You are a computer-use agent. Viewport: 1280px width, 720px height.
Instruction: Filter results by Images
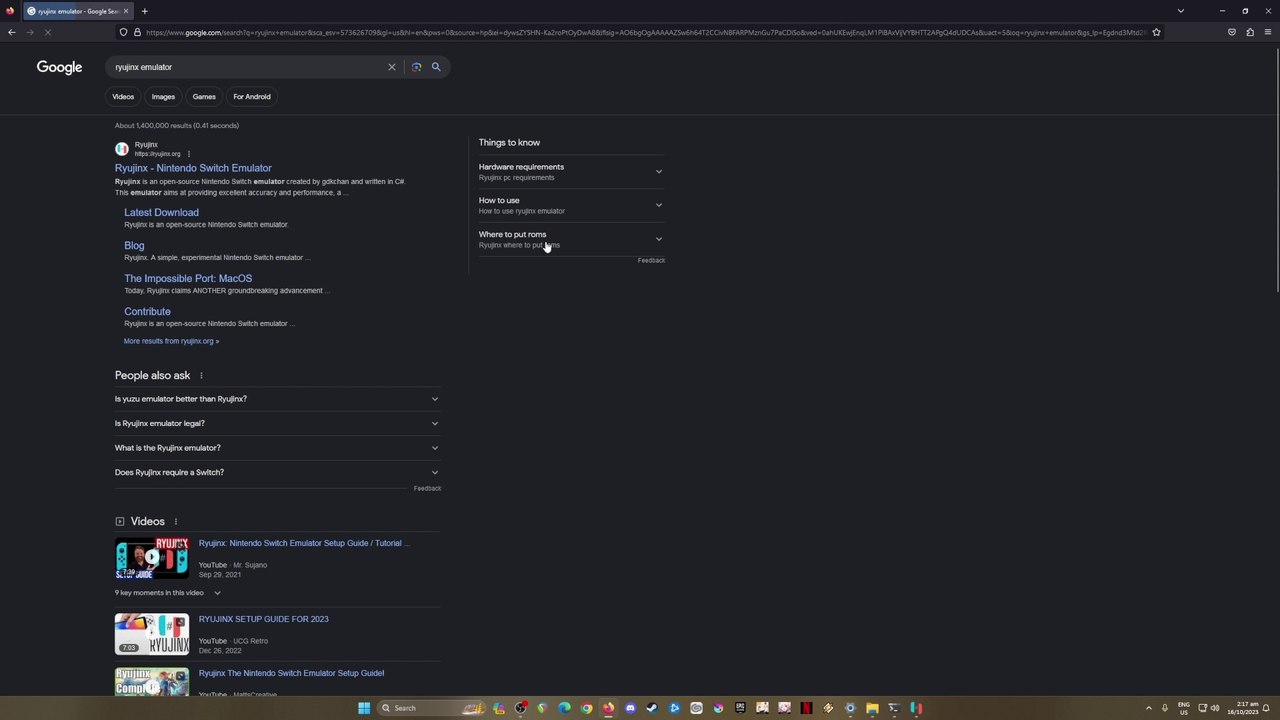click(x=163, y=97)
